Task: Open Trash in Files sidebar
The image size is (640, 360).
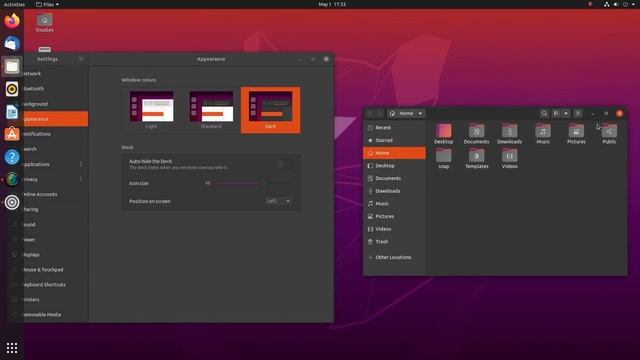Action: (x=394, y=242)
